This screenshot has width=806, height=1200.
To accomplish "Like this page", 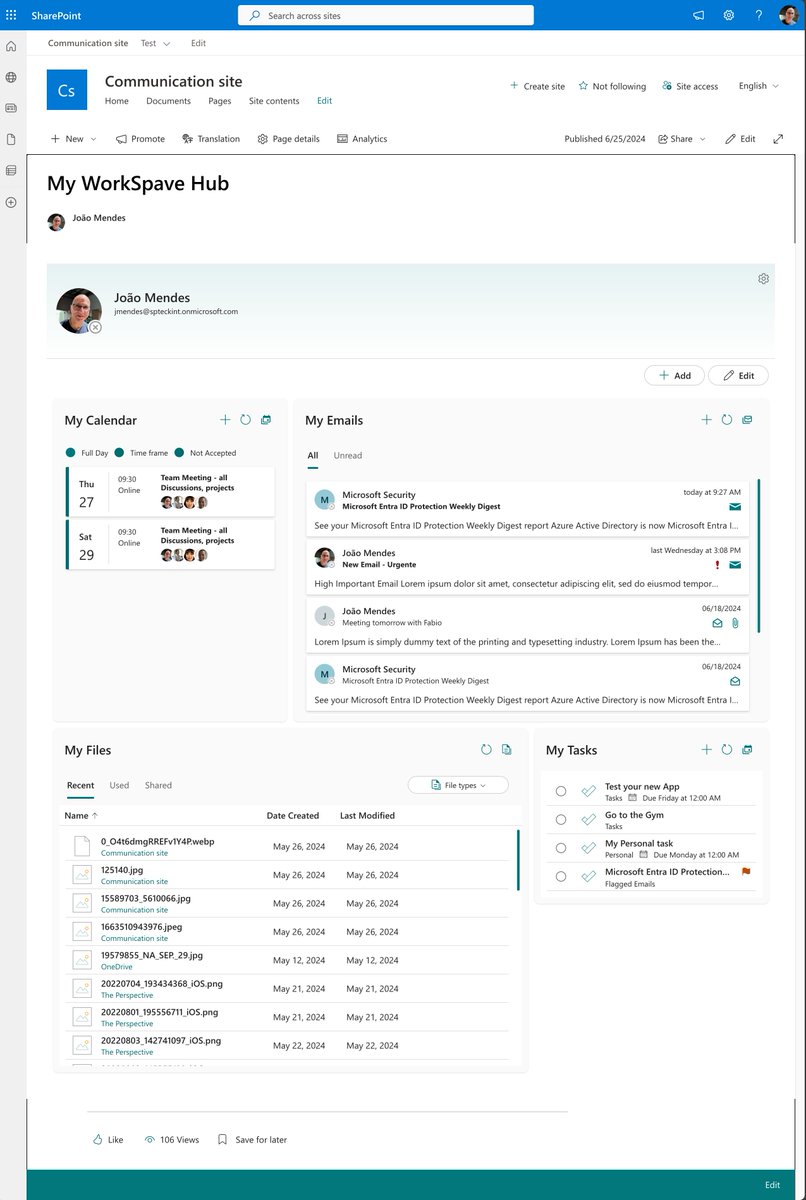I will [x=107, y=1139].
